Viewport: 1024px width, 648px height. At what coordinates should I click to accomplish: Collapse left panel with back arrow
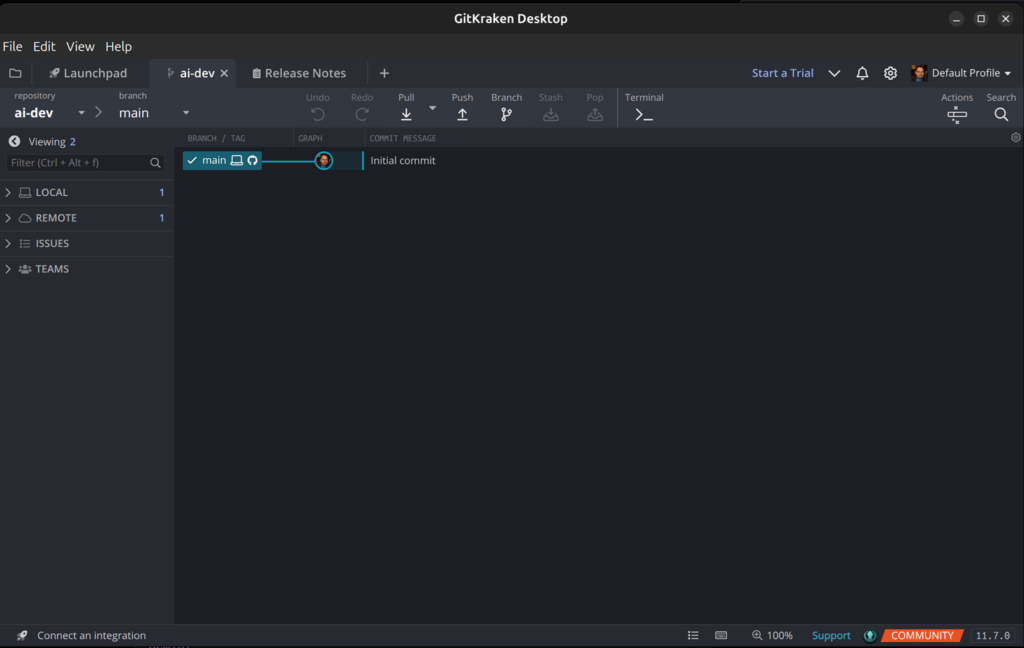point(14,142)
